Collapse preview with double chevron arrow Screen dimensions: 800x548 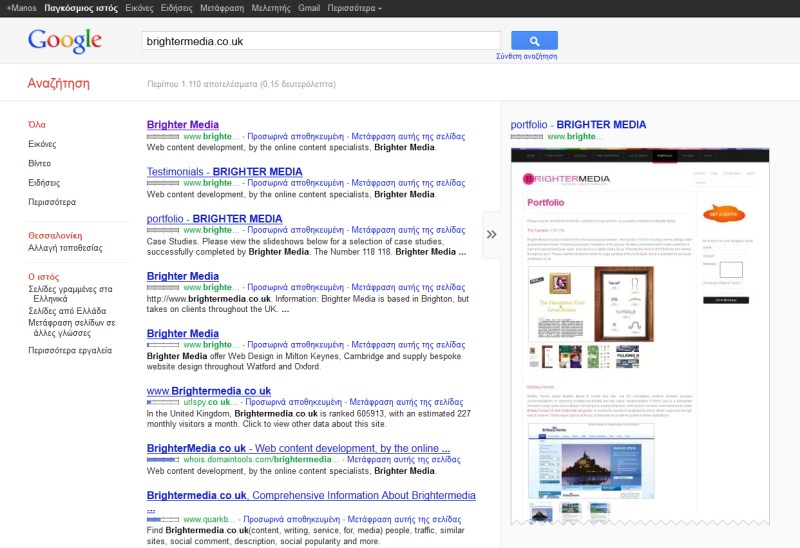pyautogui.click(x=491, y=235)
